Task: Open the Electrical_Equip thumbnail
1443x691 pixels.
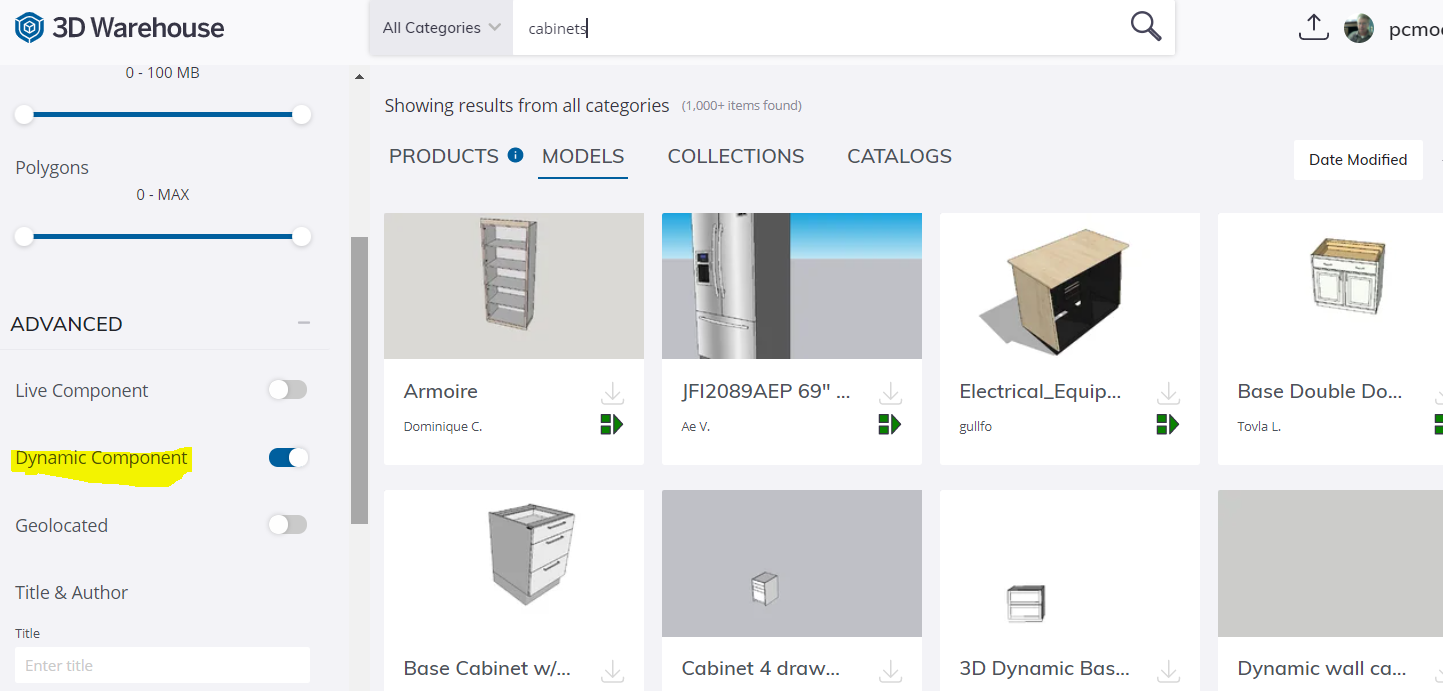Action: pyautogui.click(x=1070, y=286)
